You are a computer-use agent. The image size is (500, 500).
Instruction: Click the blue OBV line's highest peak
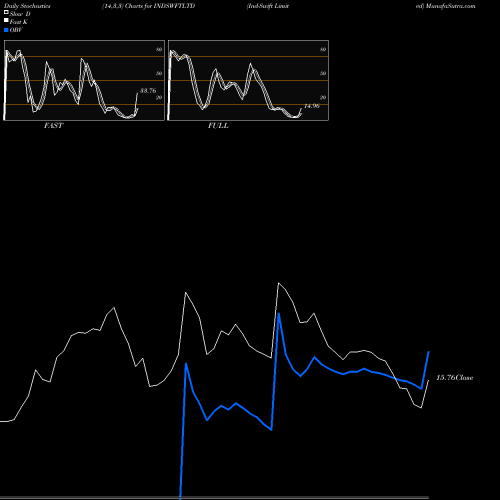click(279, 314)
